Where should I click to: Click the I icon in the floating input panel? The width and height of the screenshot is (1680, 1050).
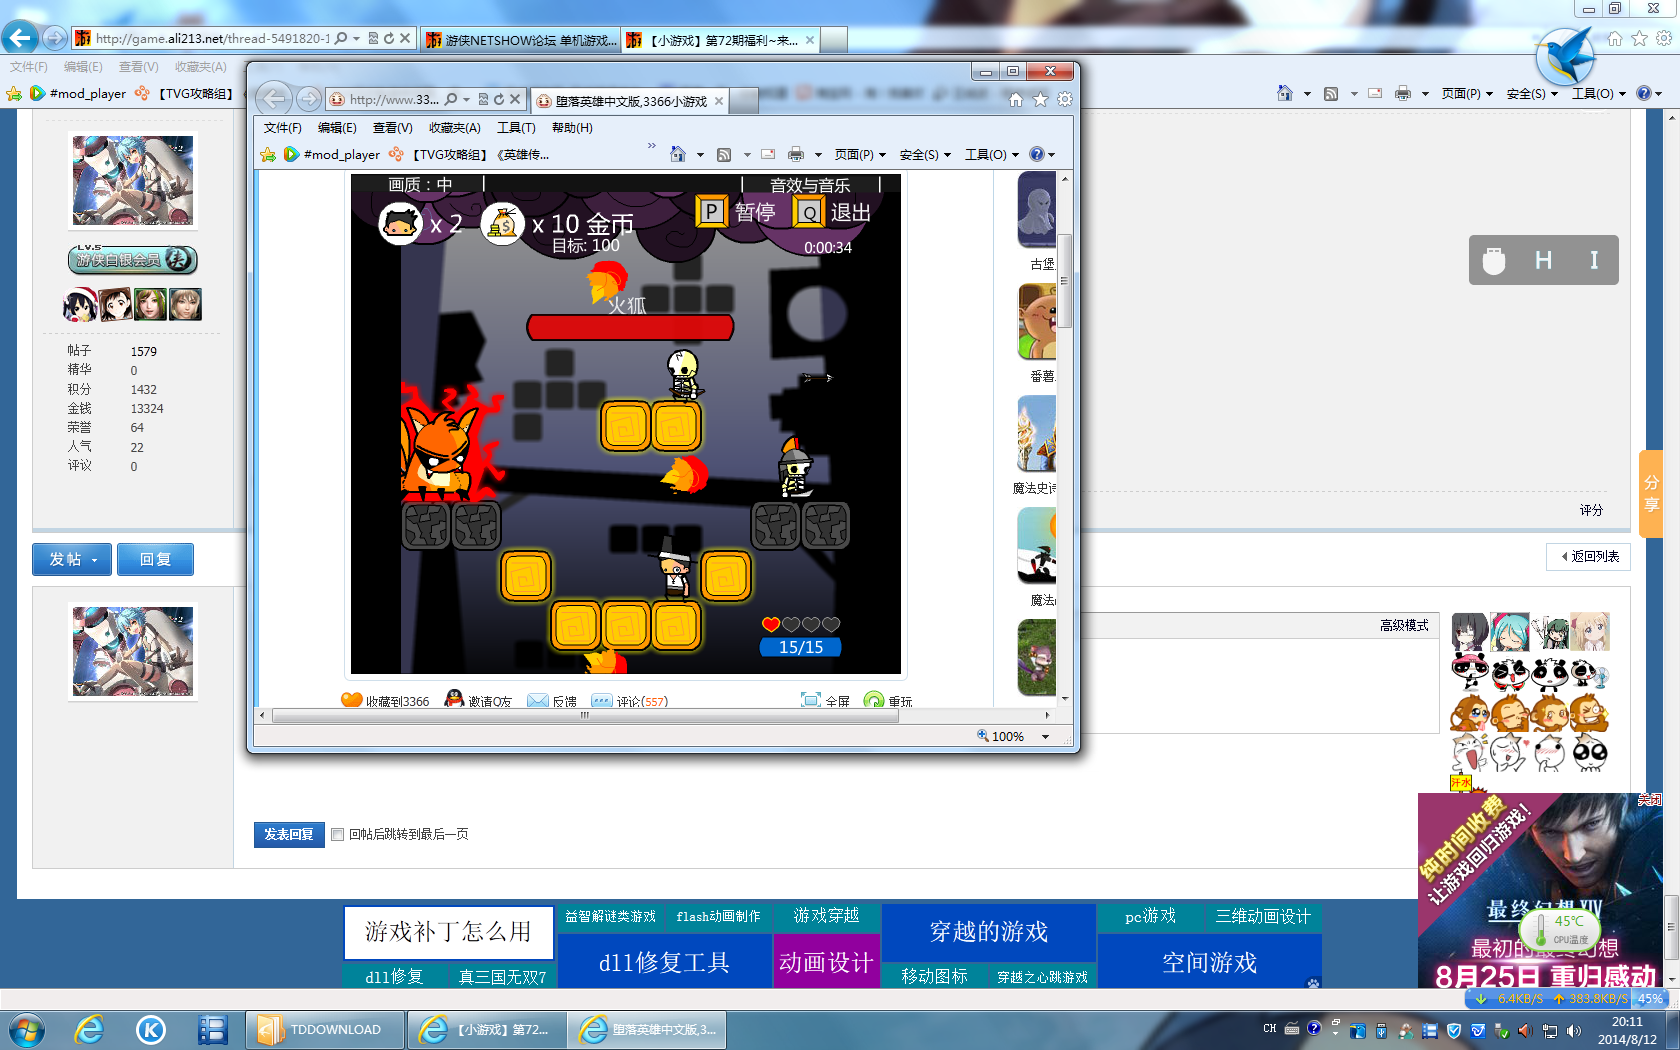(1594, 260)
